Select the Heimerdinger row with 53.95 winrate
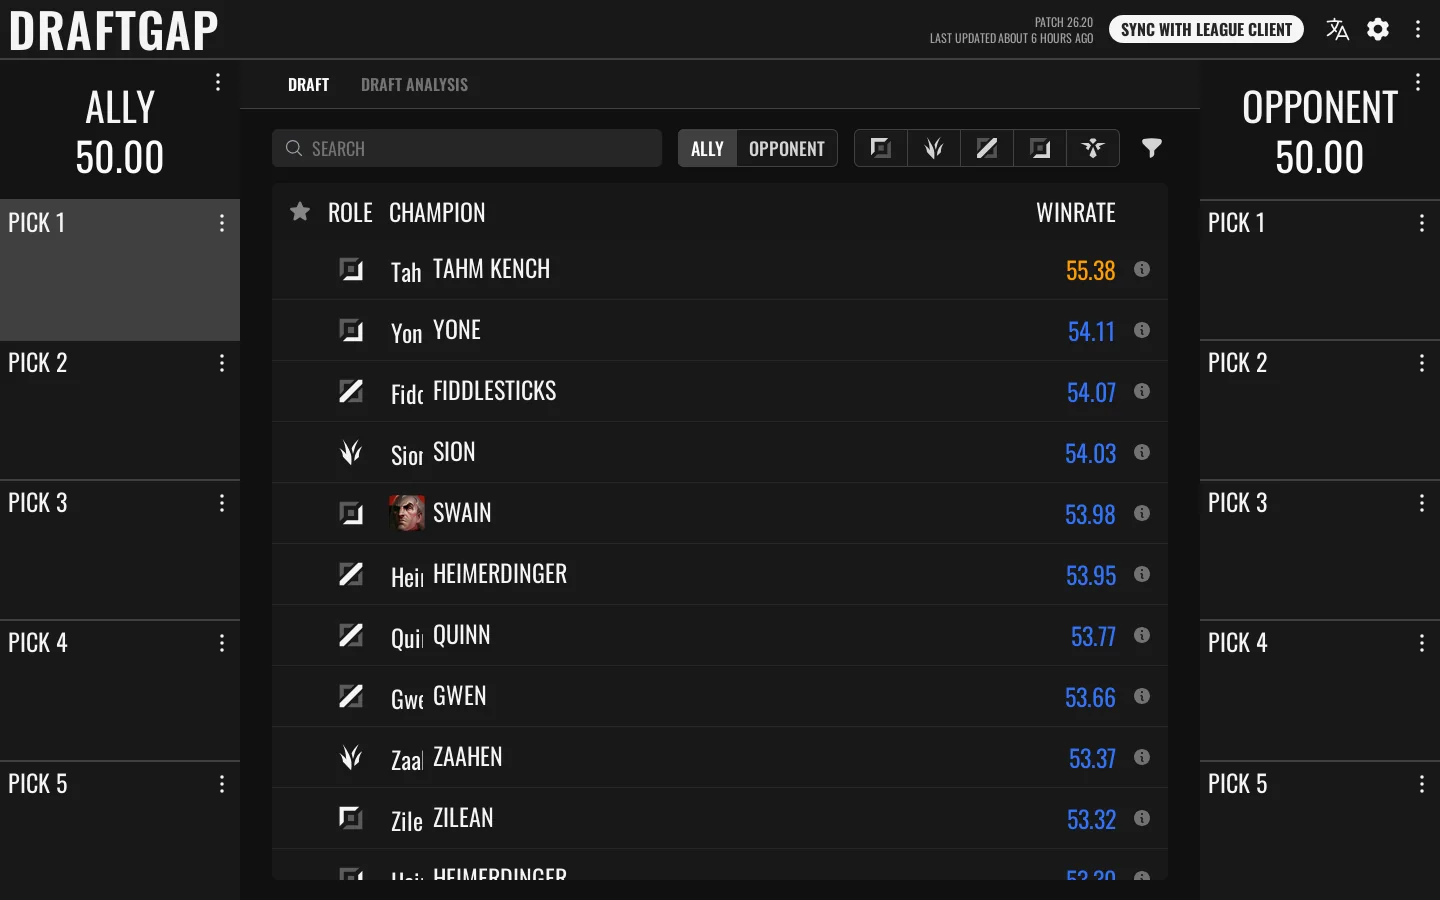The height and width of the screenshot is (900, 1440). pos(720,574)
